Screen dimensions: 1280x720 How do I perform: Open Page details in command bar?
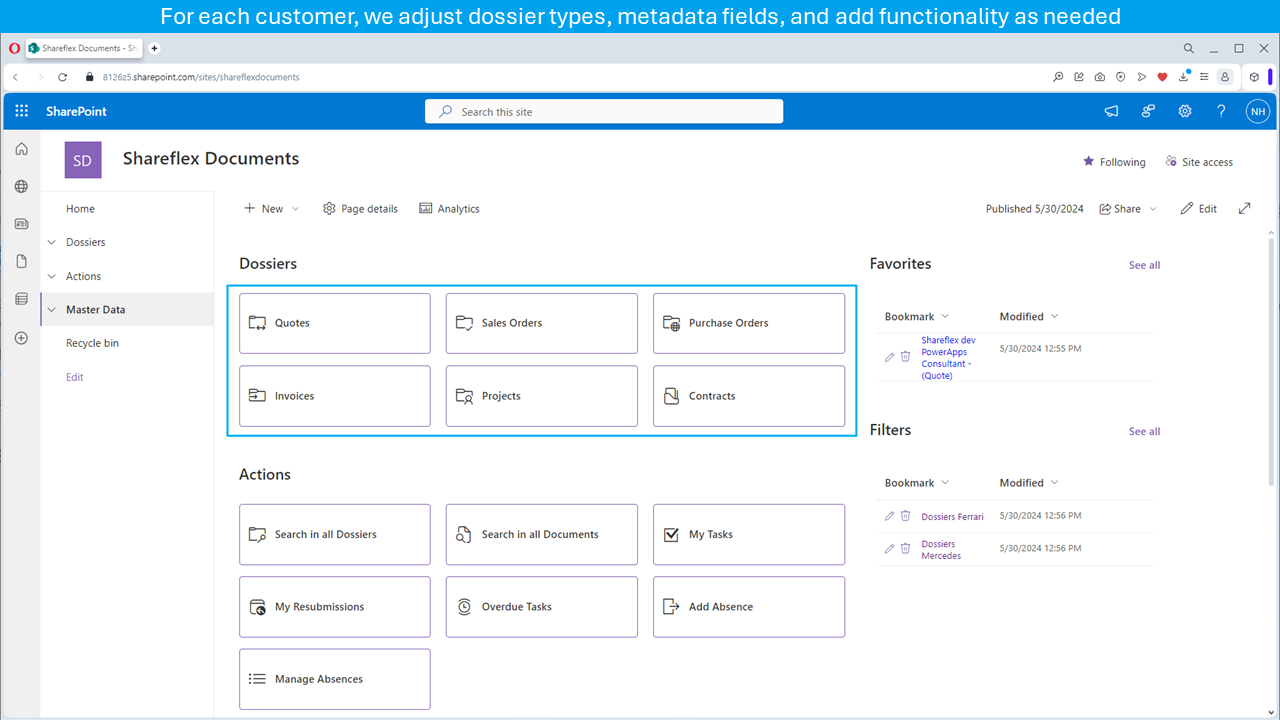[360, 209]
